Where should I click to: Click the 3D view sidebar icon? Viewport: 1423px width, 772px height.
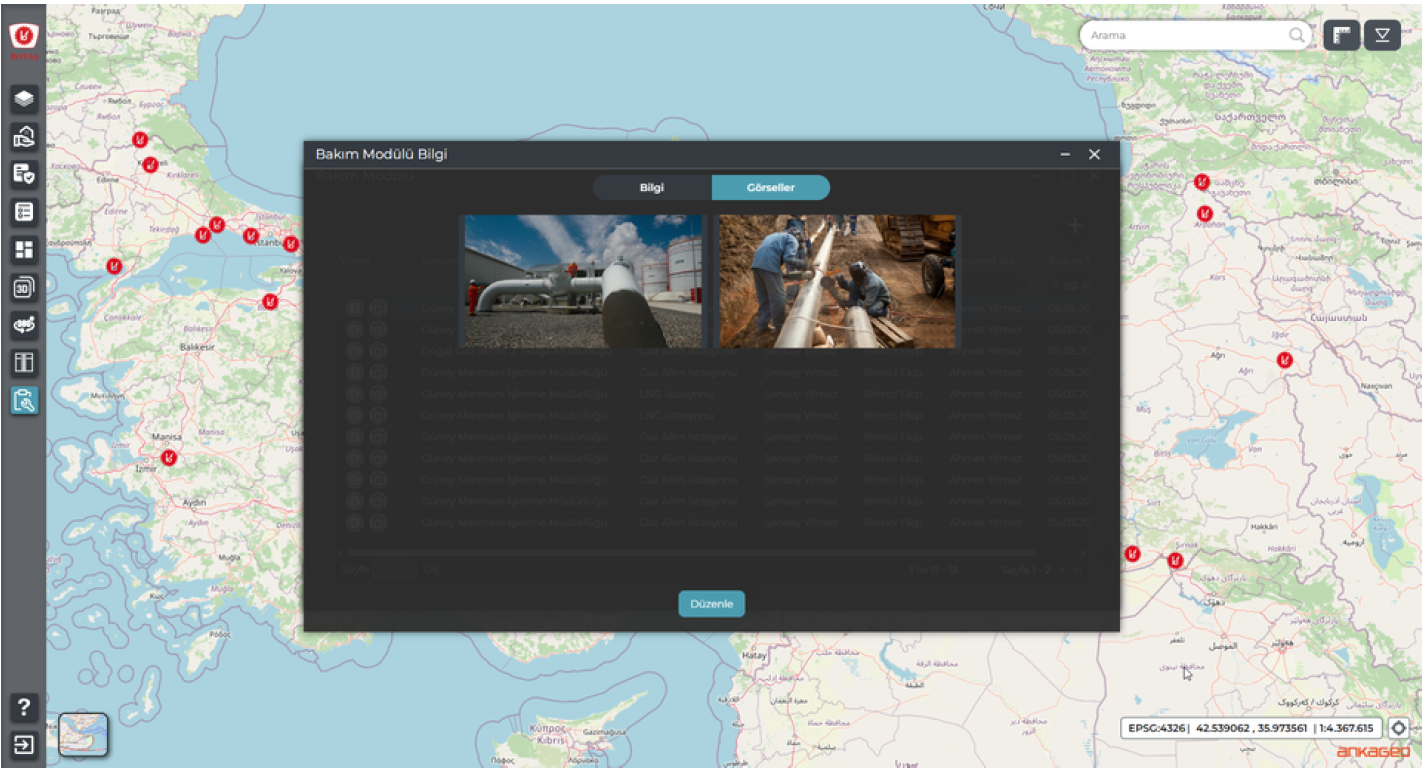pyautogui.click(x=24, y=288)
